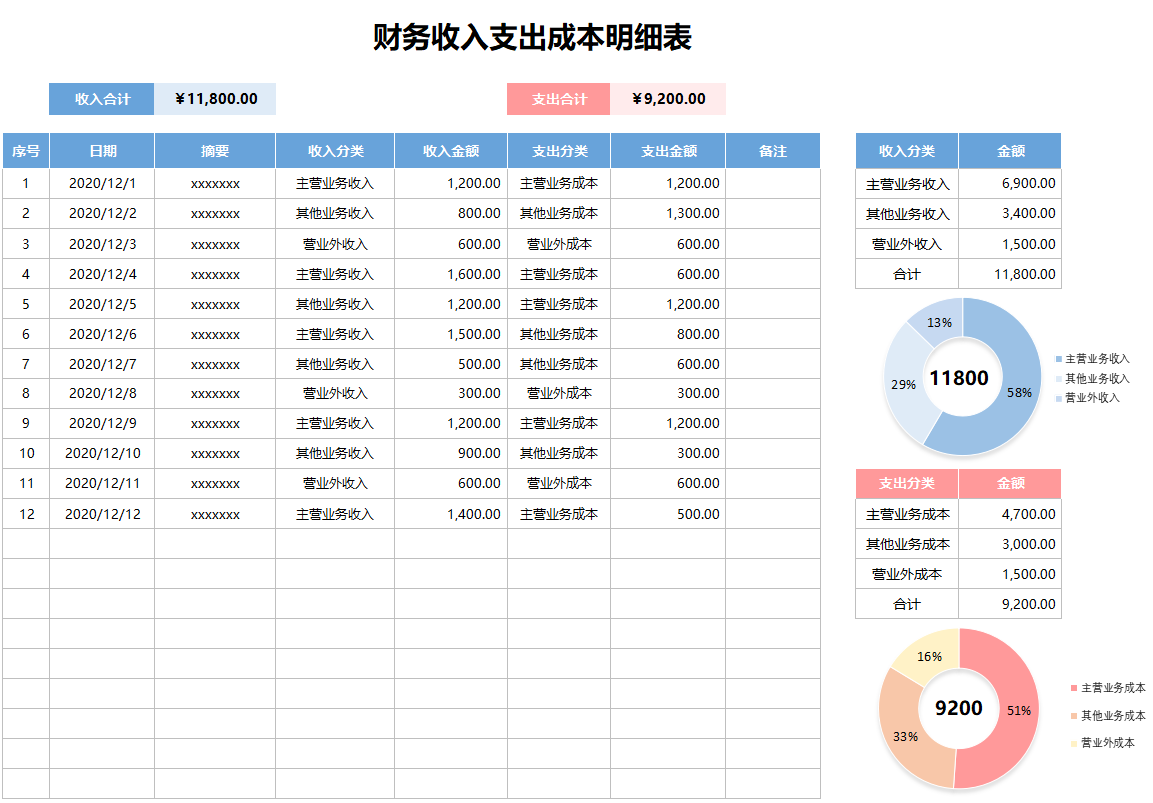
Task: Click the pink 支出分类 summary header
Action: pyautogui.click(x=907, y=483)
